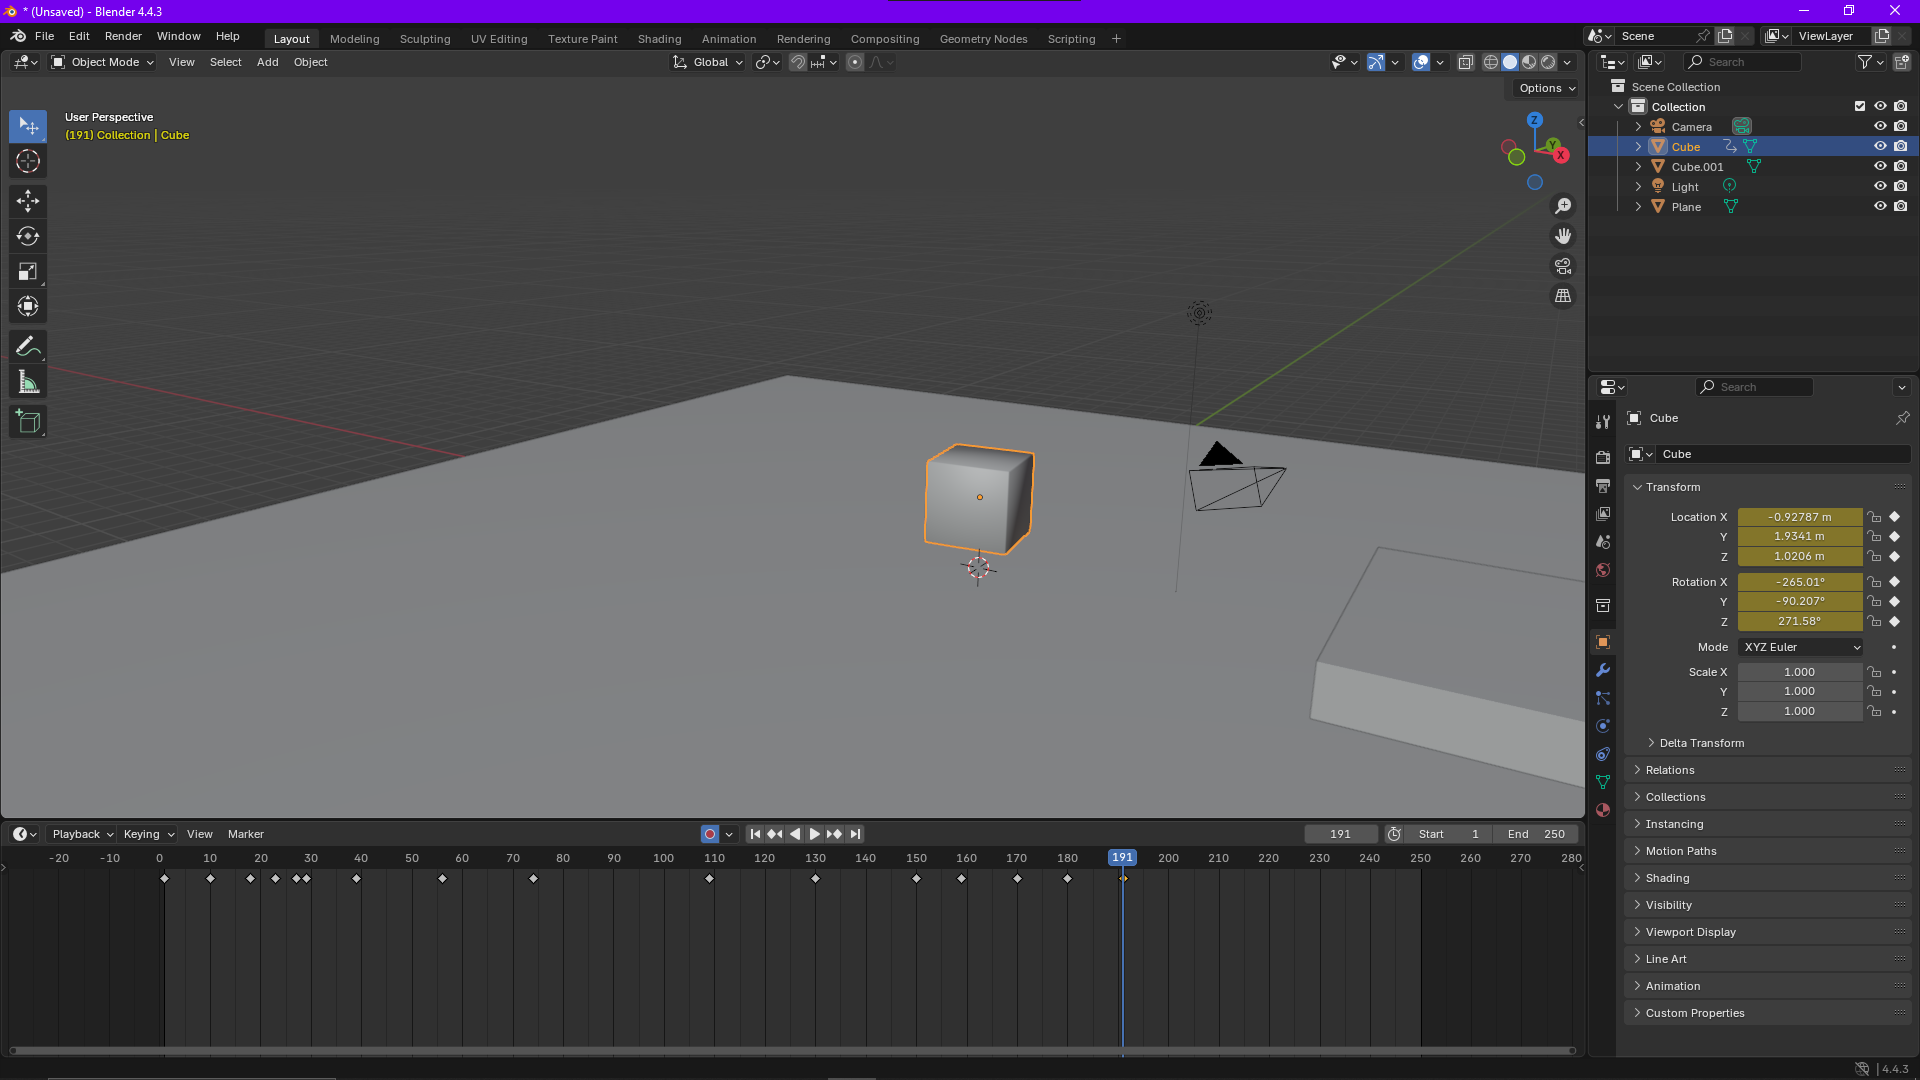Play animation forward
The height and width of the screenshot is (1080, 1920).
814,834
